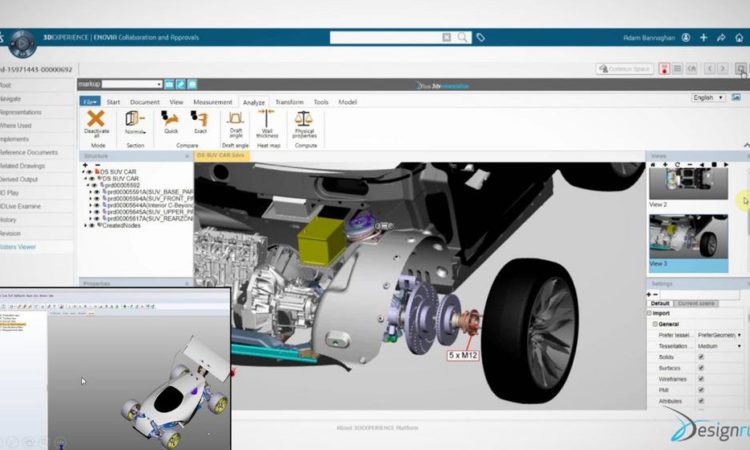The width and height of the screenshot is (750, 450).
Task: Click the Views panel refresh icon
Action: point(677,165)
